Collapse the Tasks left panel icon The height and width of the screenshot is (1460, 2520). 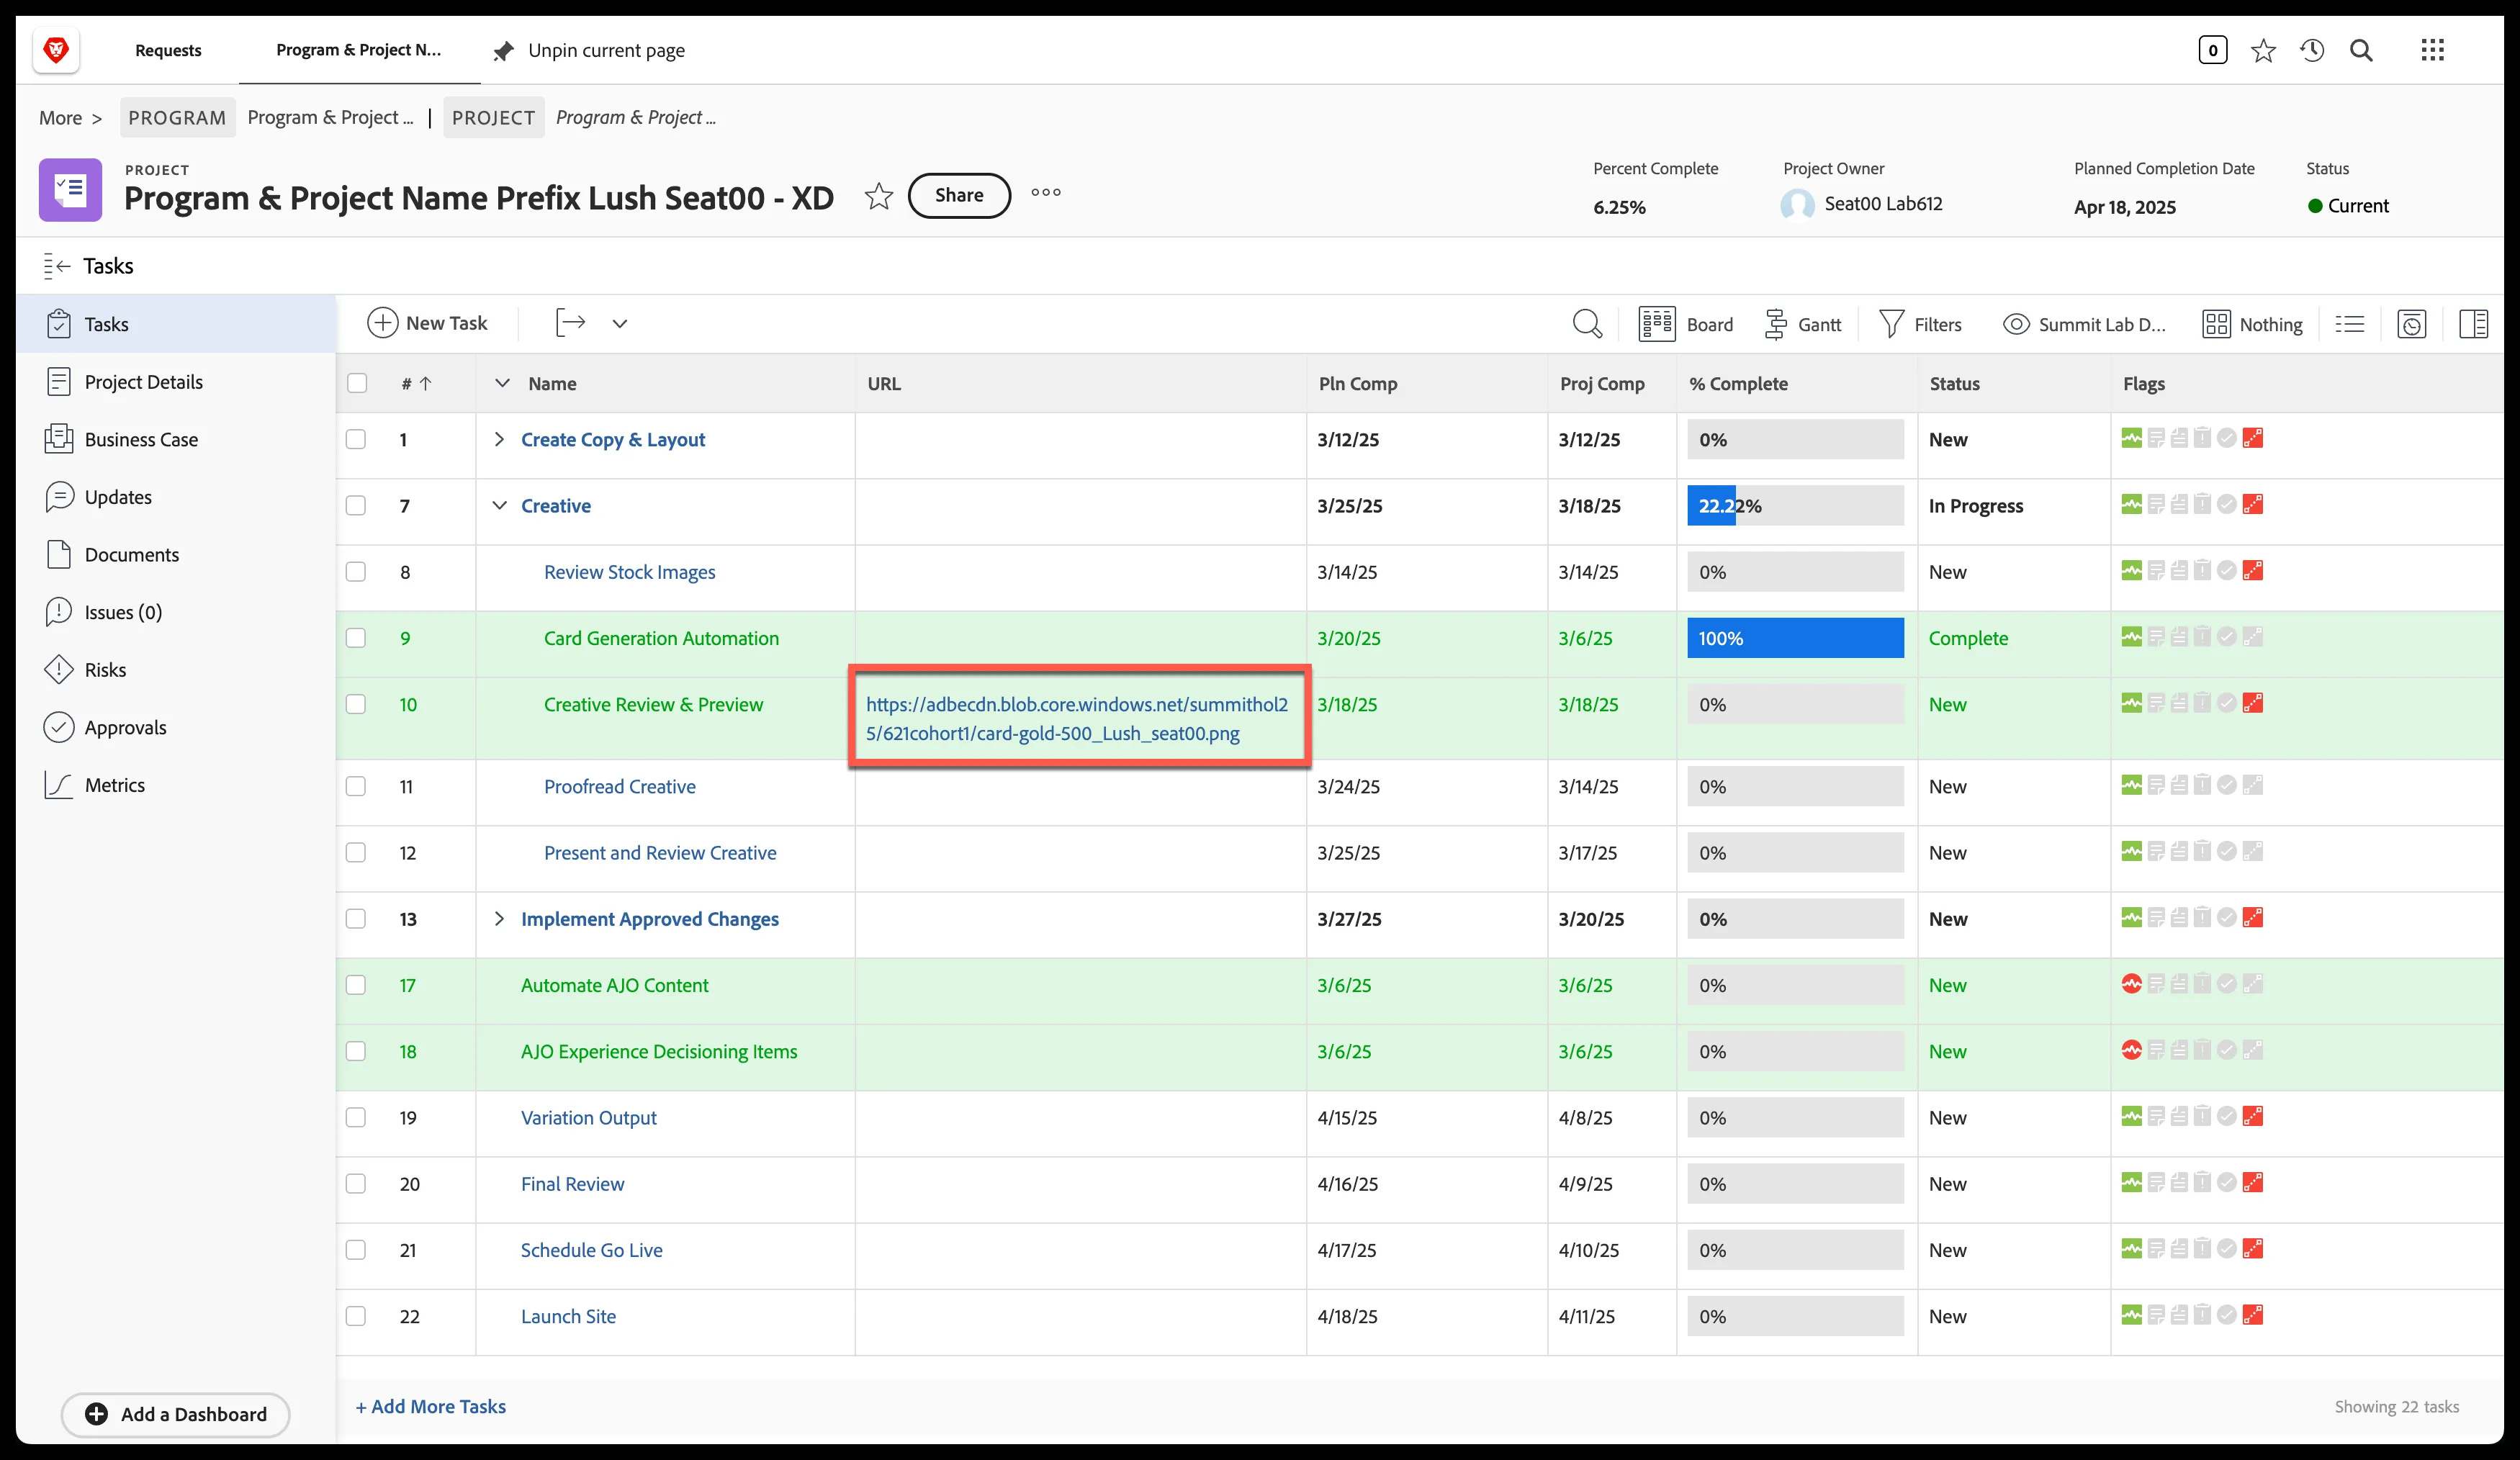57,266
